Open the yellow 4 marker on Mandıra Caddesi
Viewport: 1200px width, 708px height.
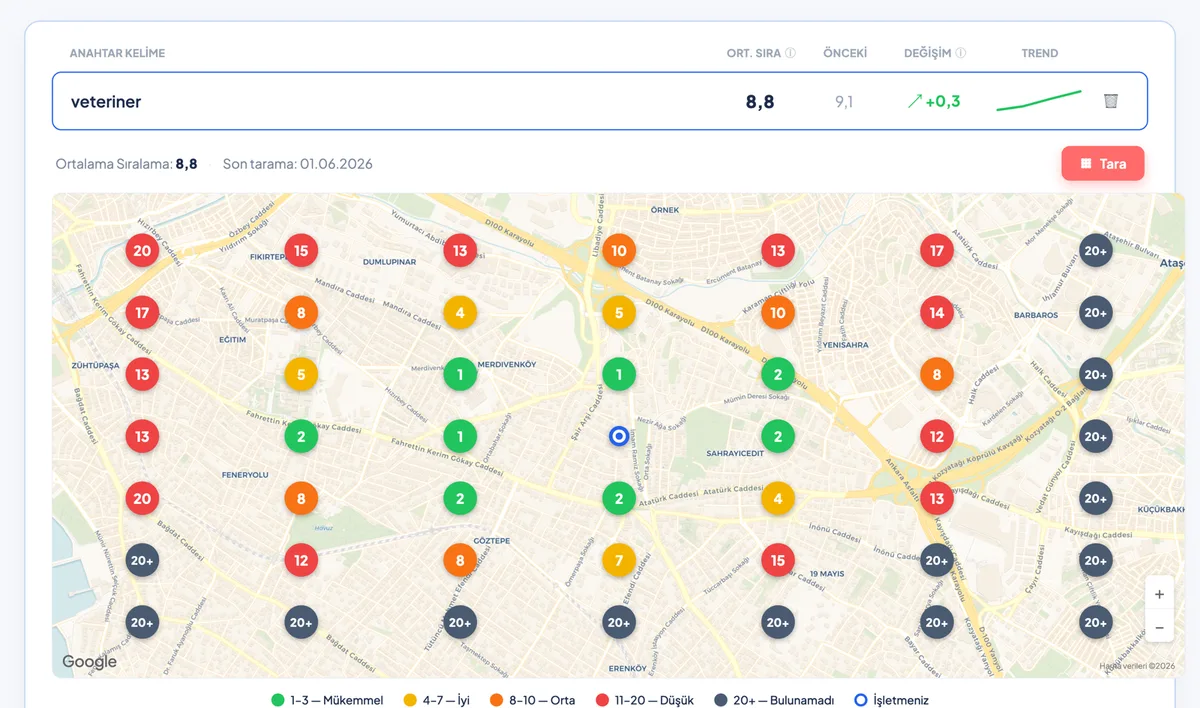tap(460, 312)
